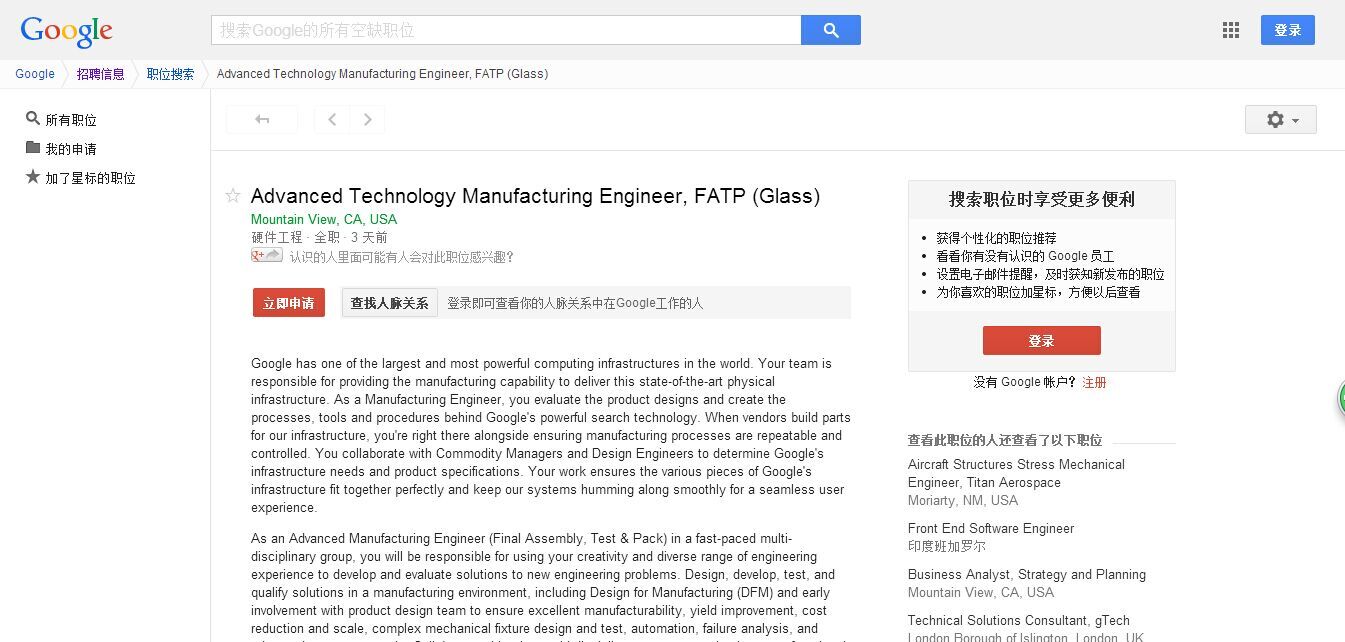Star the FATP Glass job posting

(x=232, y=196)
